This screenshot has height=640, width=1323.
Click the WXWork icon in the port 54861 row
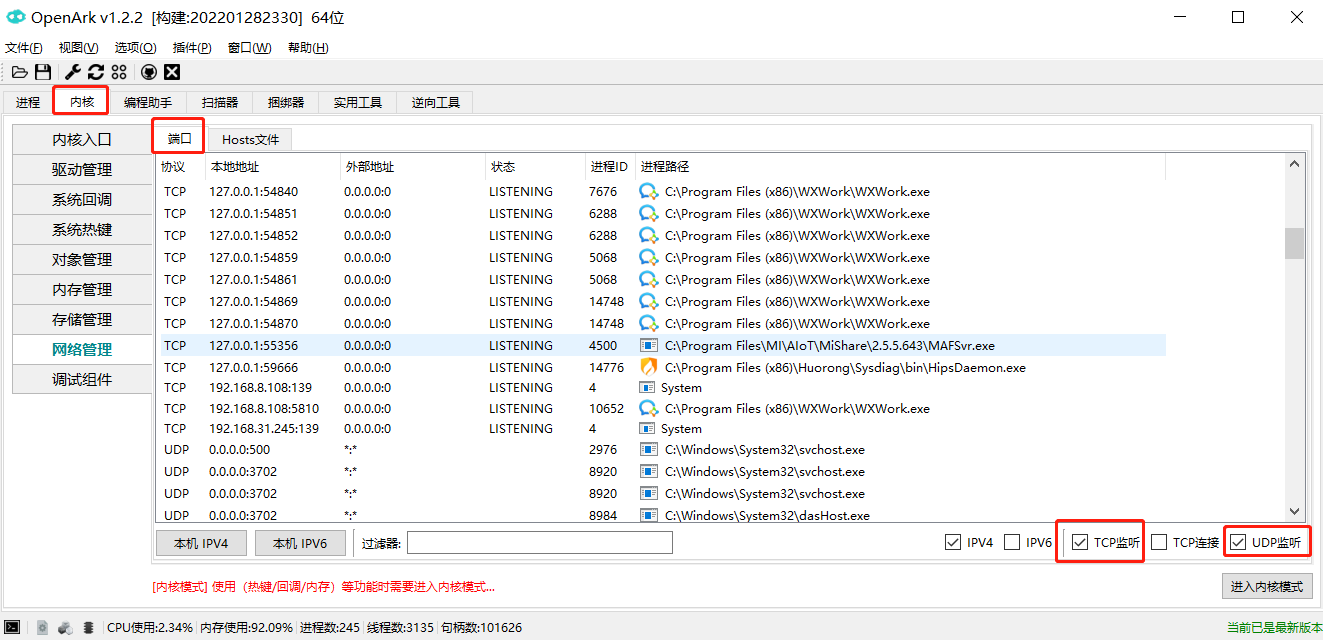point(649,279)
